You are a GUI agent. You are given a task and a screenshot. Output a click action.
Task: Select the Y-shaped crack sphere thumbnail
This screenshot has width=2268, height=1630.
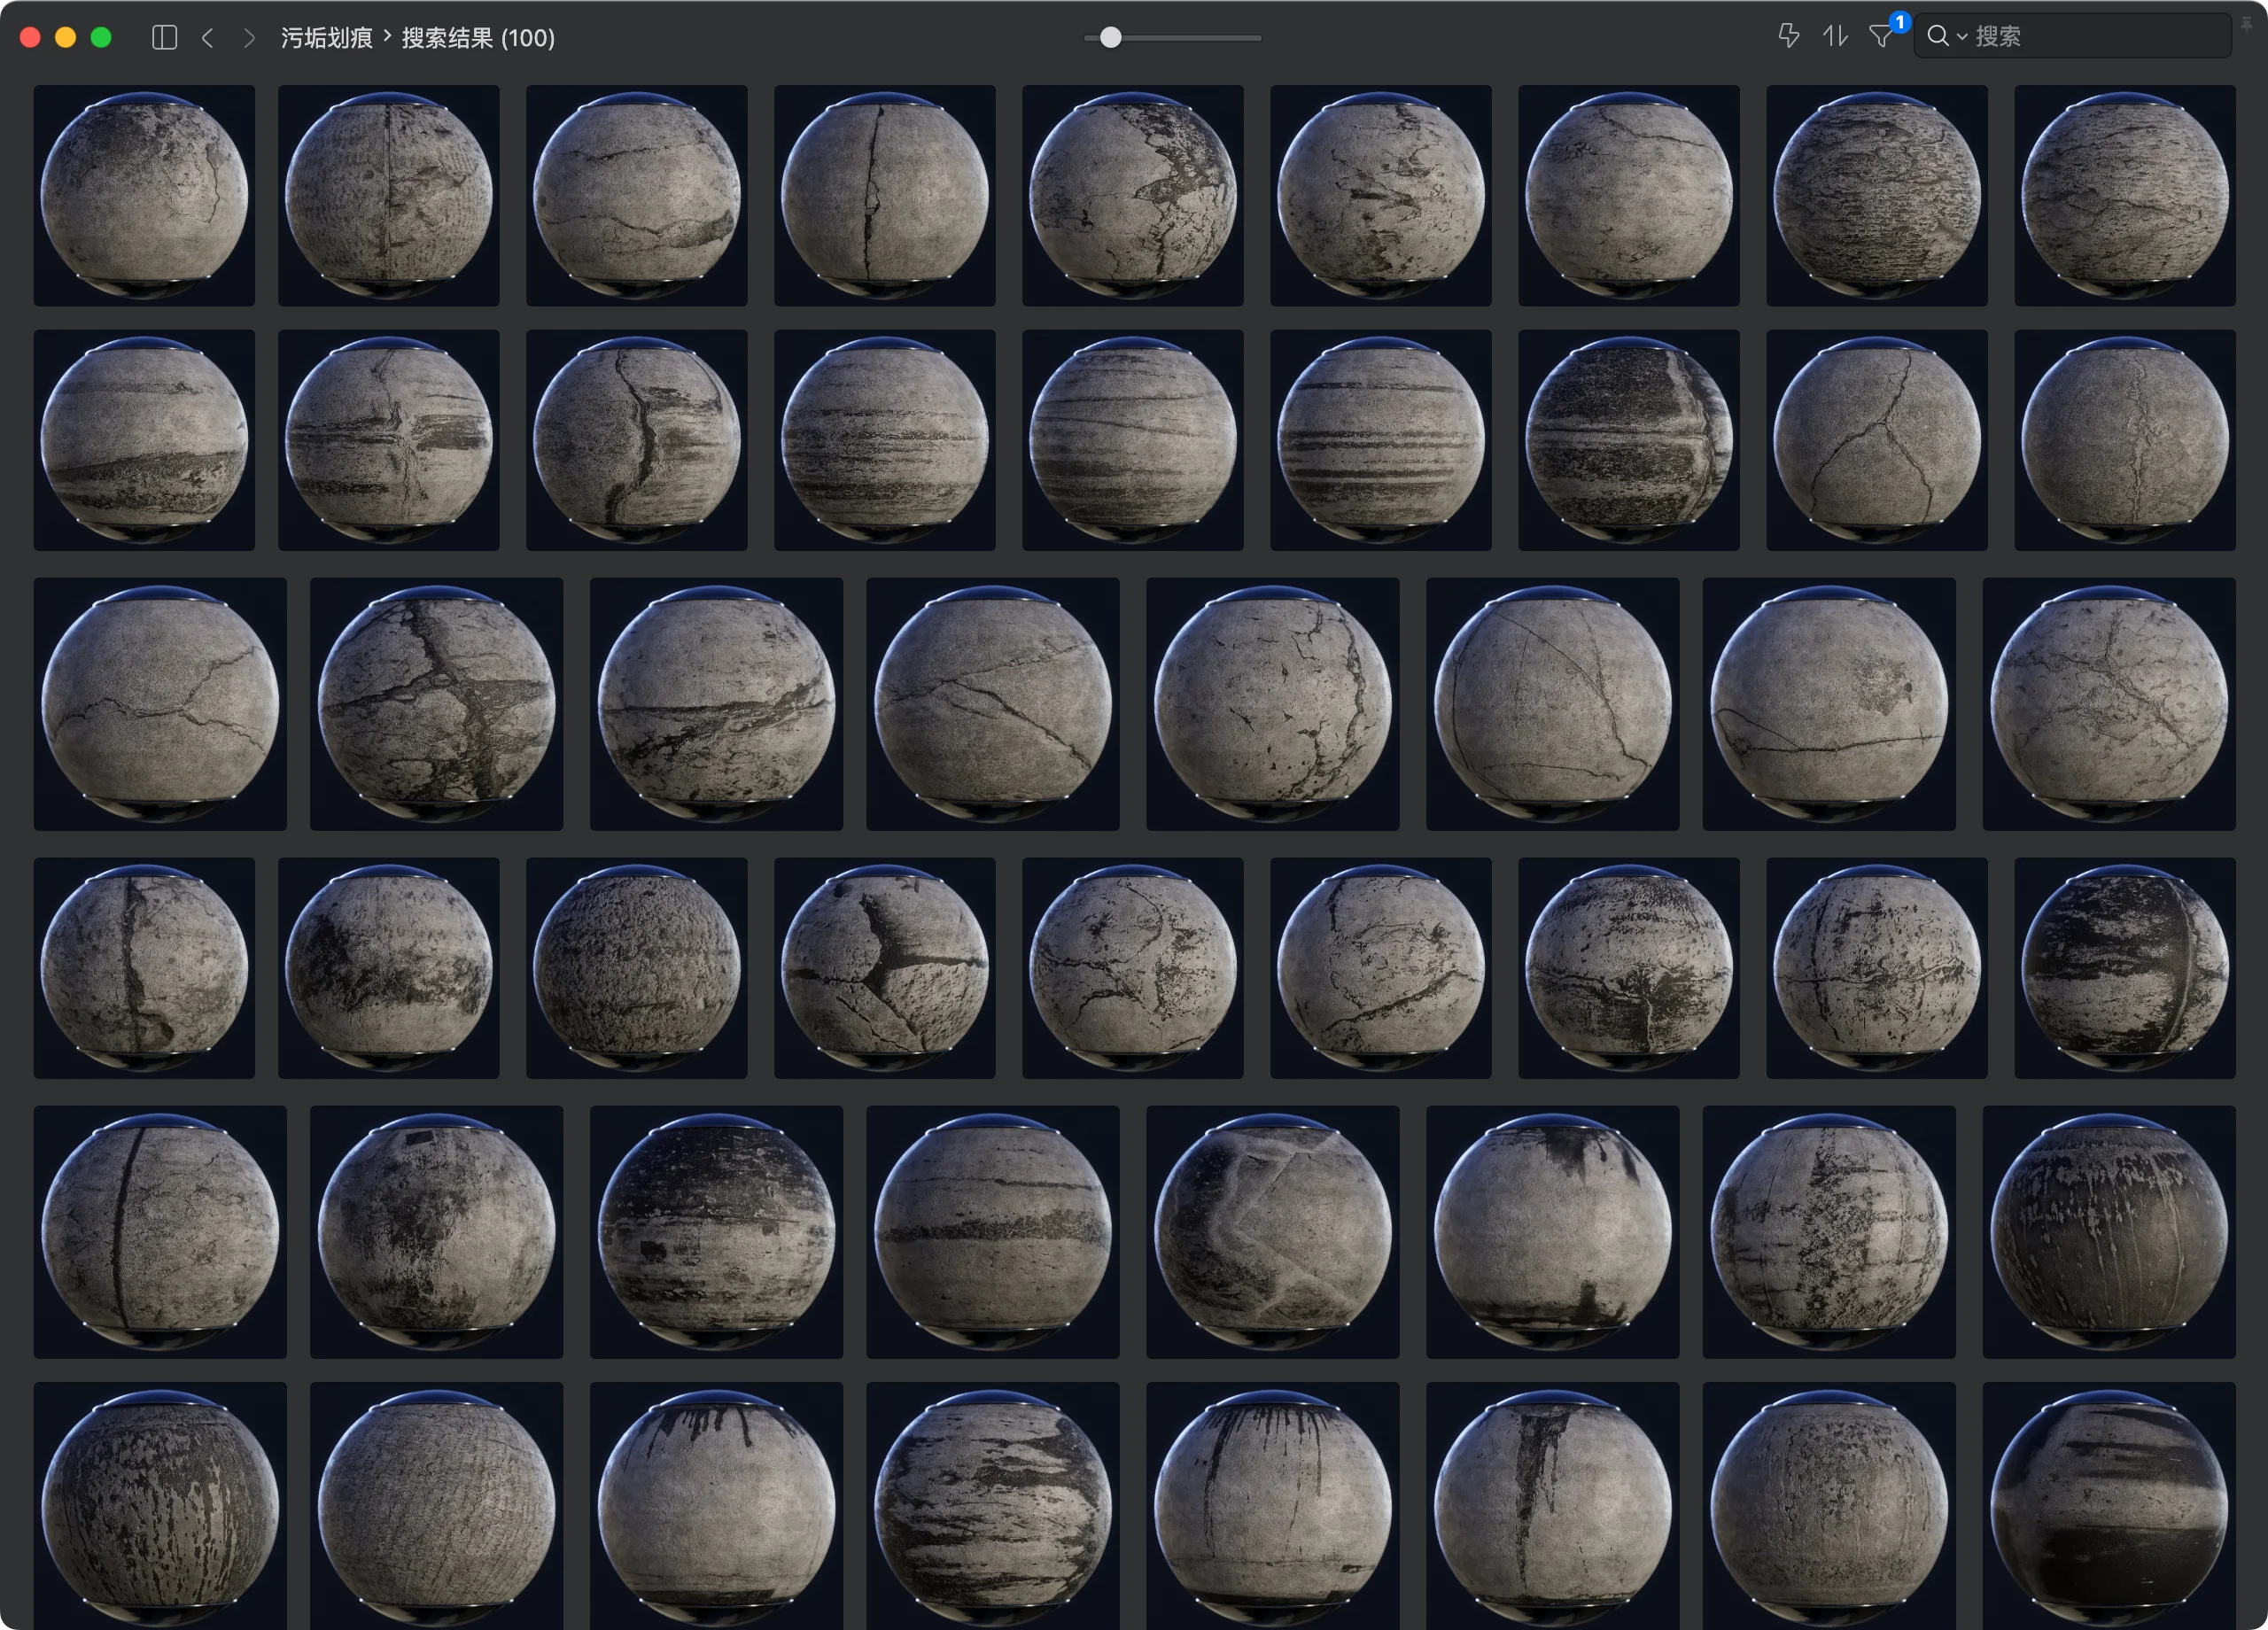coord(884,967)
